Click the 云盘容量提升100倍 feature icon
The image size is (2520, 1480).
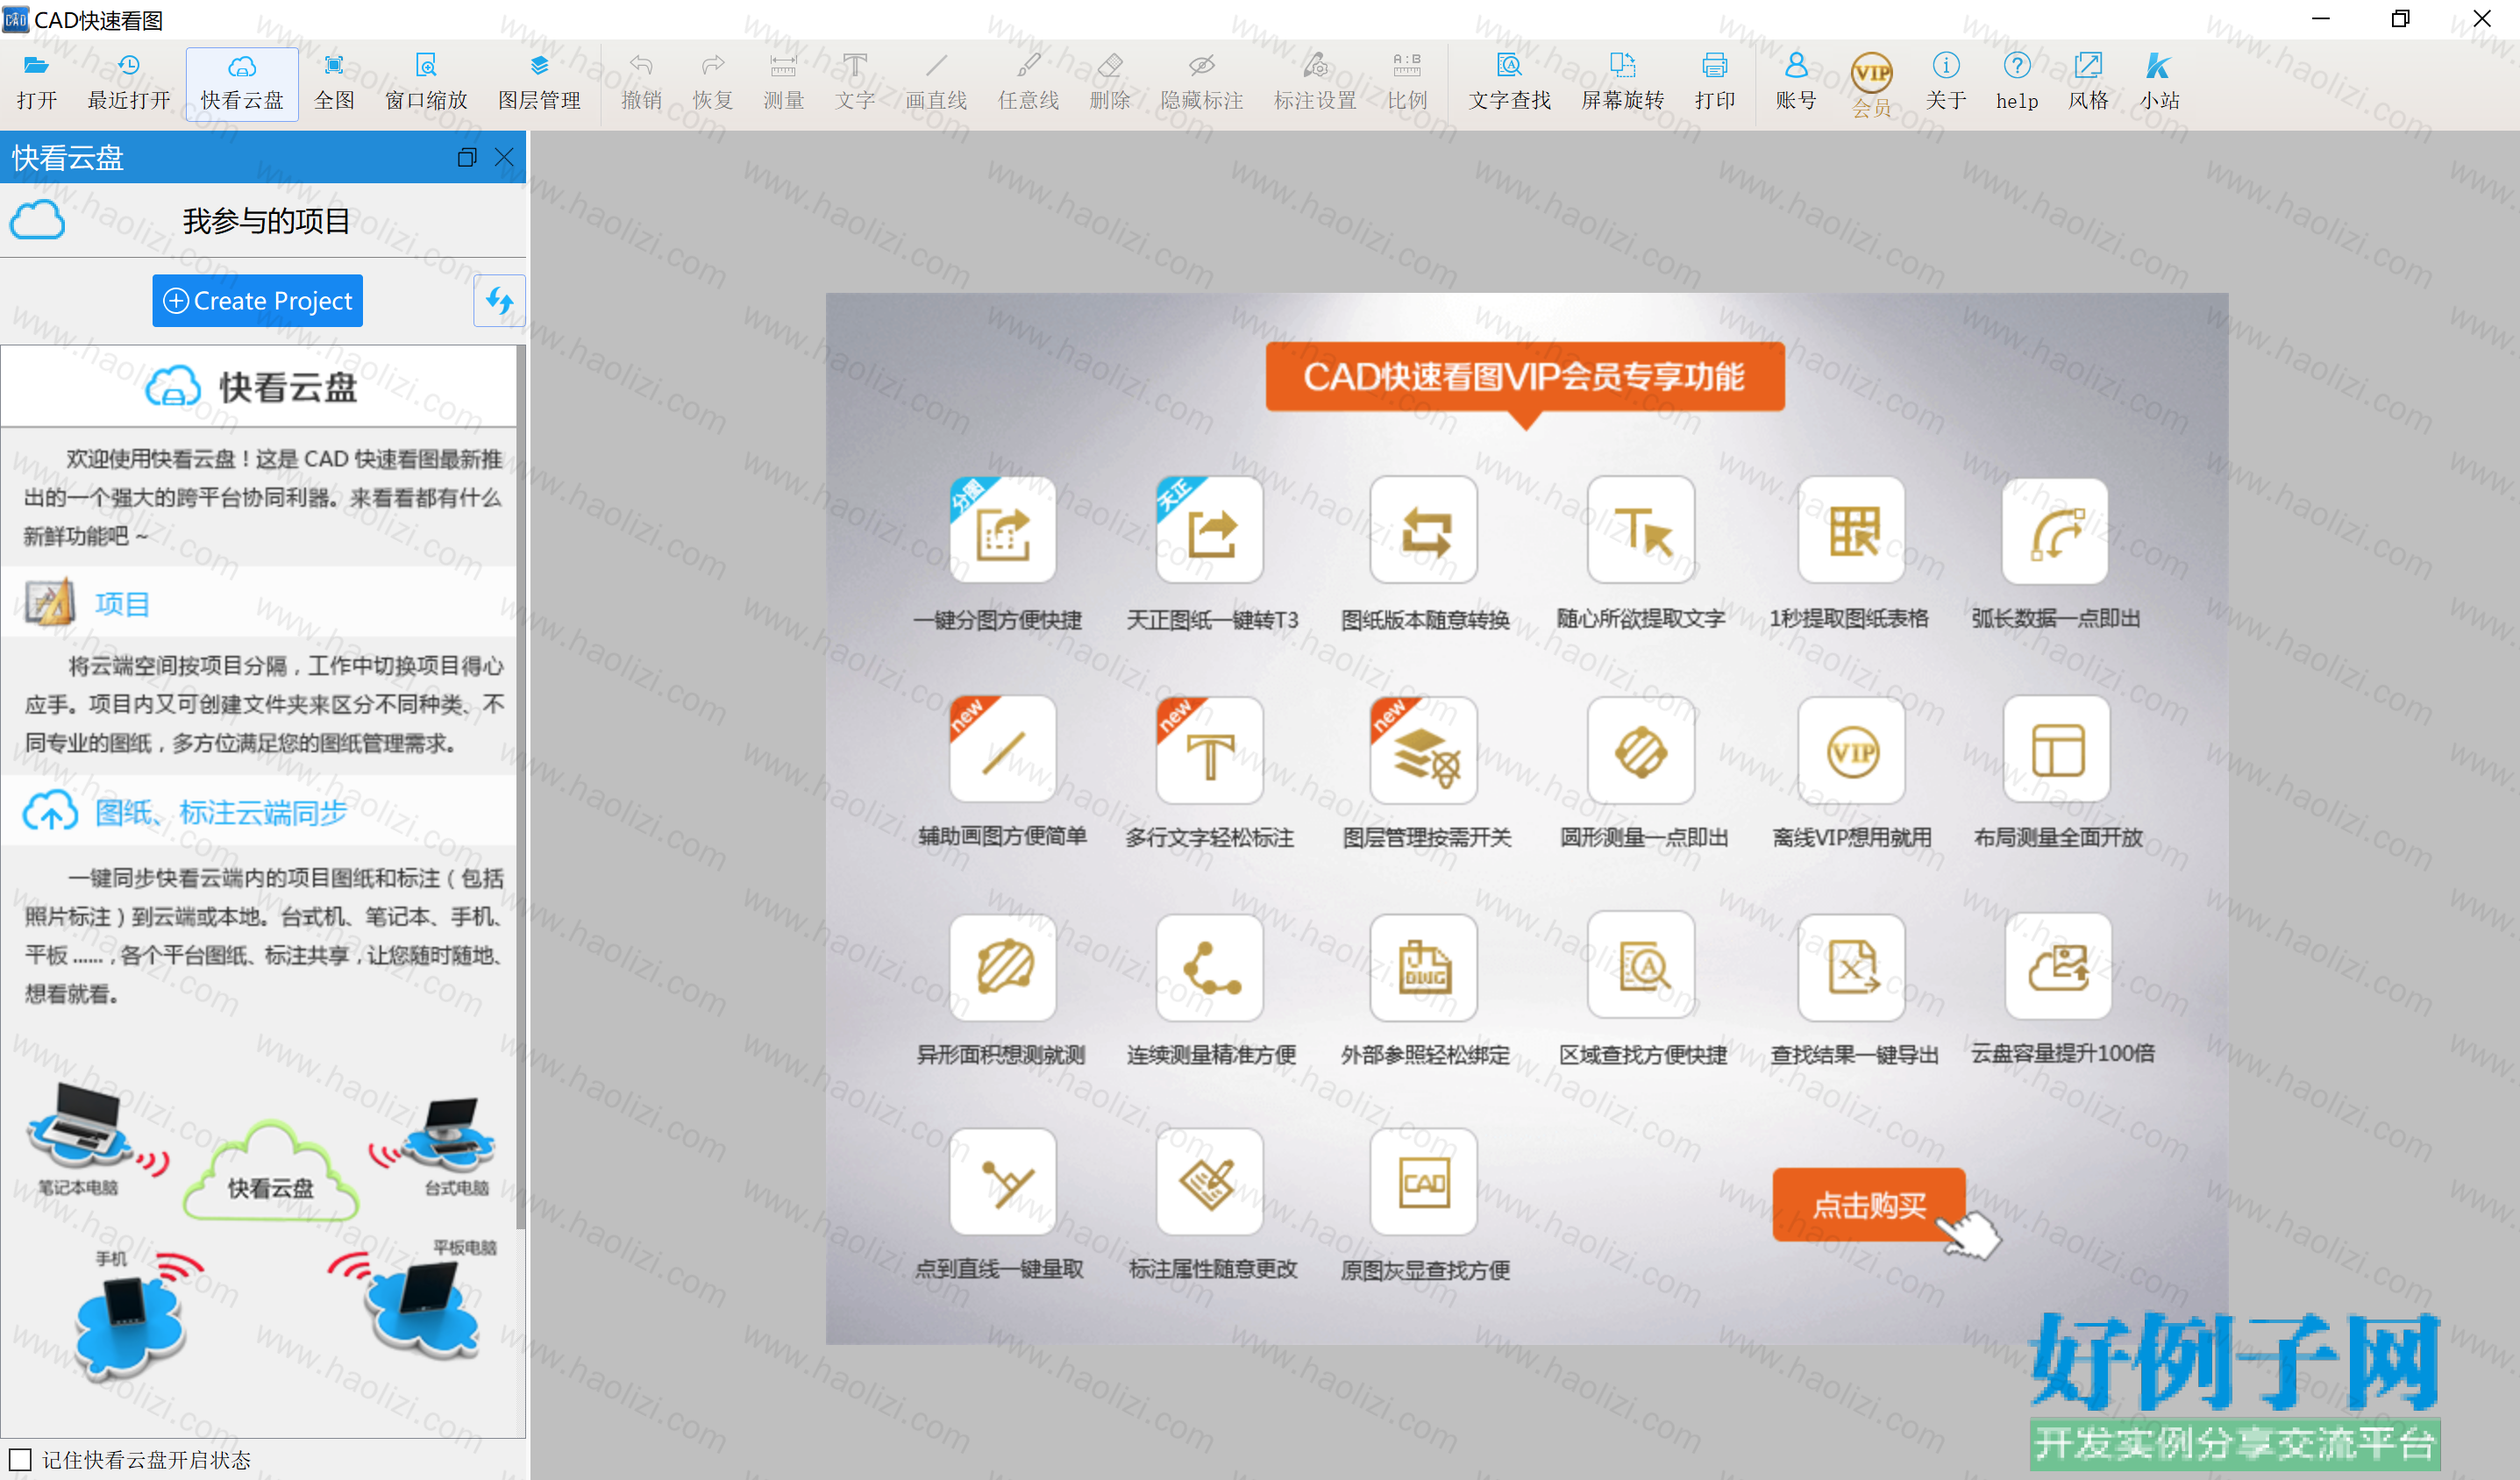(2058, 967)
